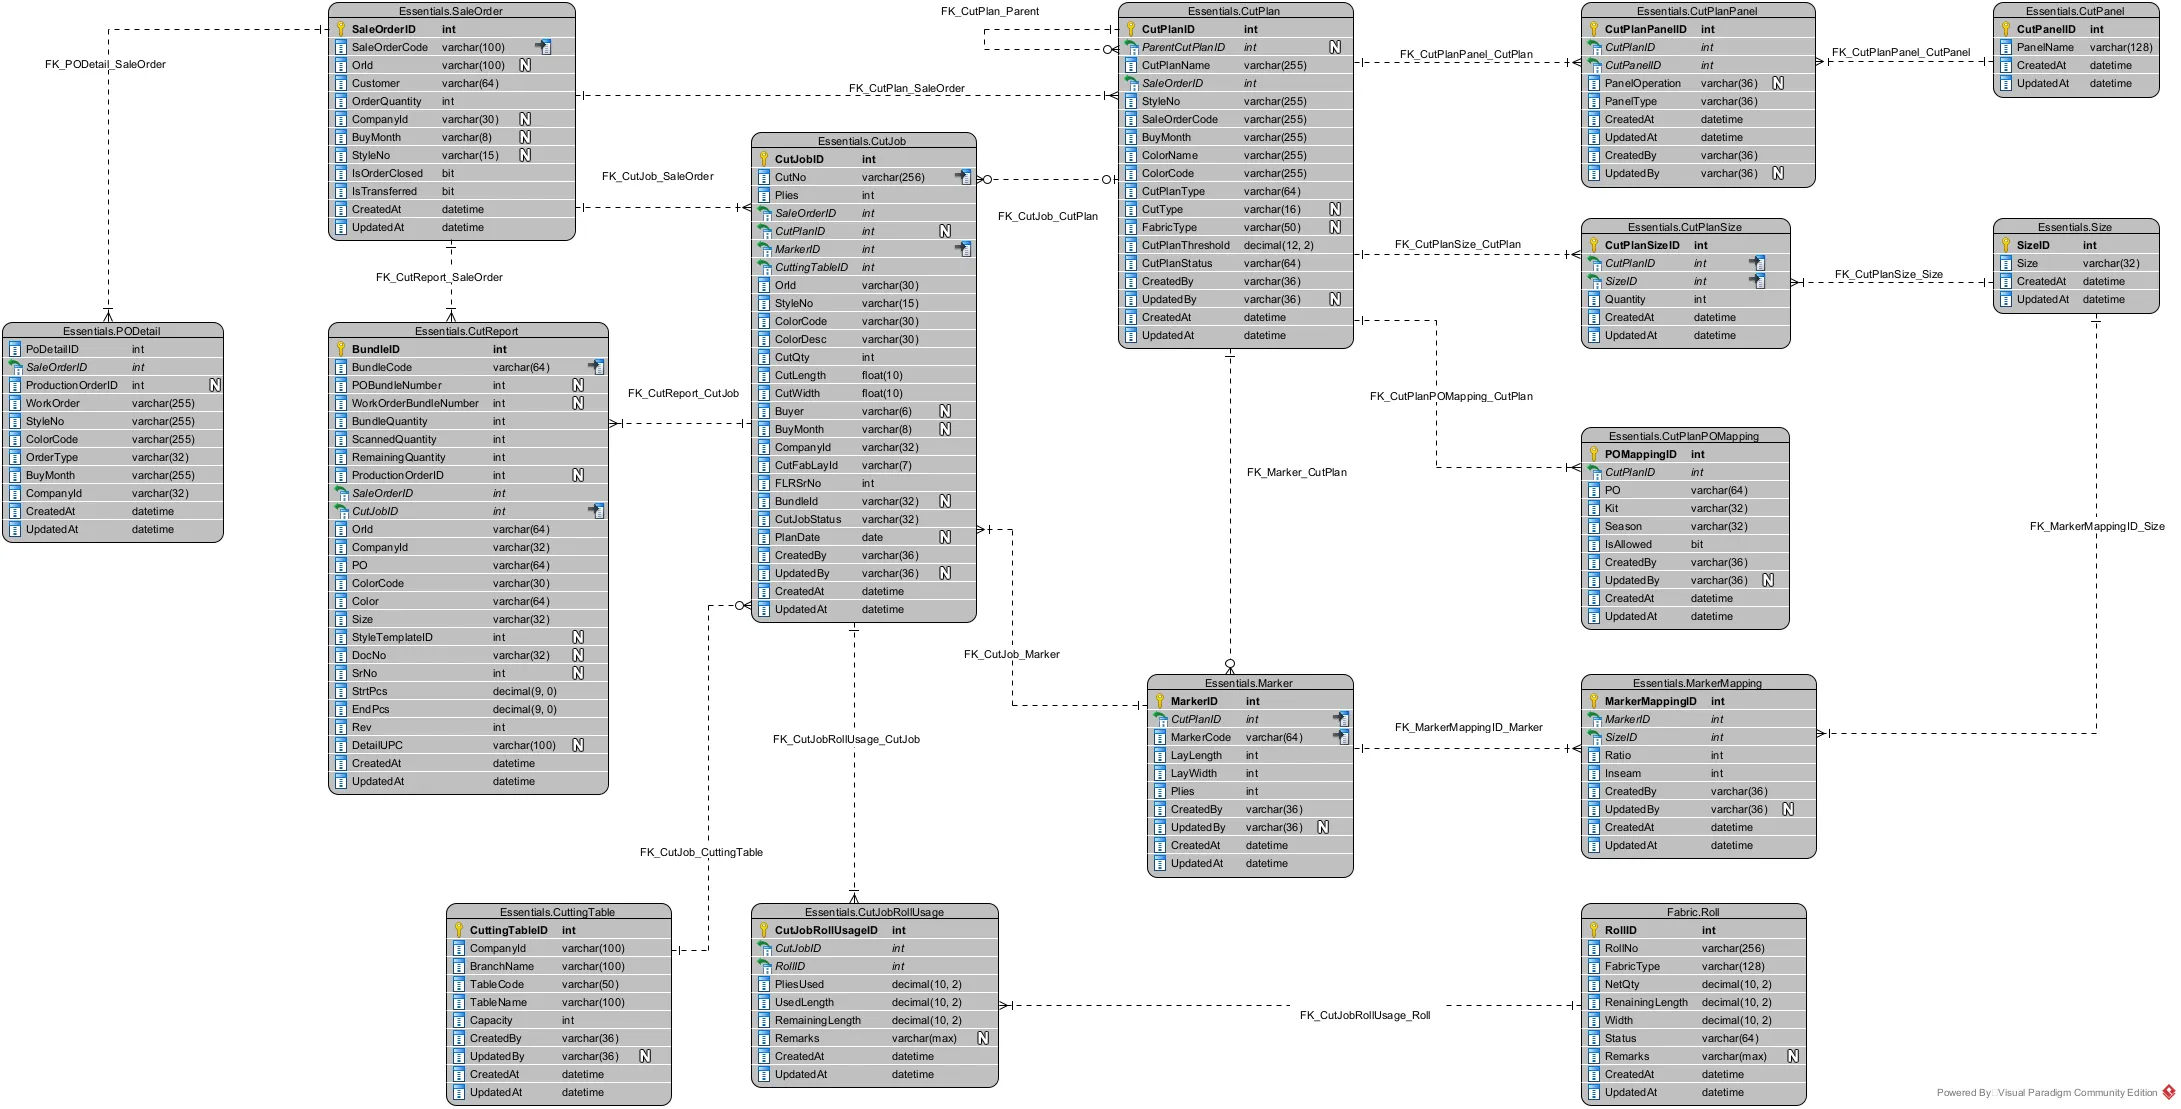Click the nullable N marker on DetailUPC row
The height and width of the screenshot is (1109, 2181).
(x=578, y=745)
